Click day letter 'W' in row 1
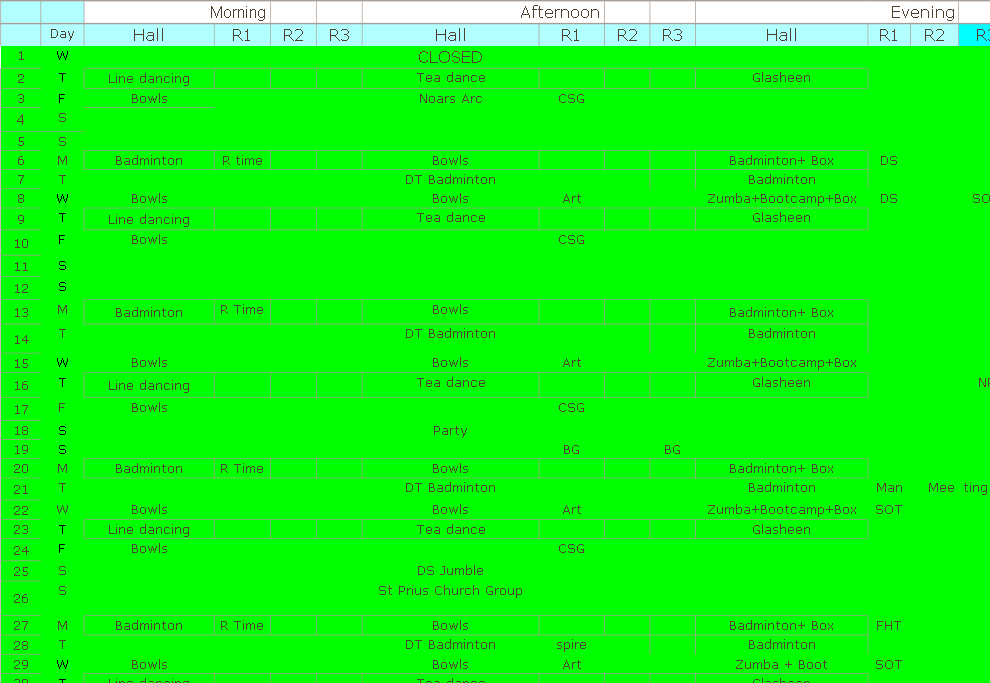 tap(63, 56)
